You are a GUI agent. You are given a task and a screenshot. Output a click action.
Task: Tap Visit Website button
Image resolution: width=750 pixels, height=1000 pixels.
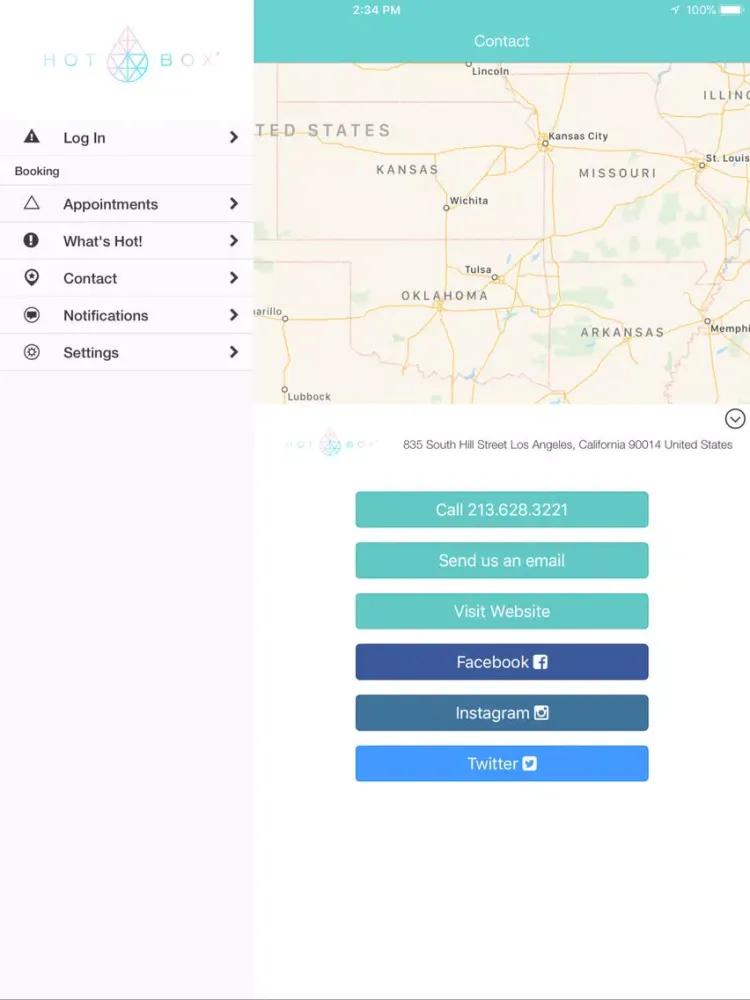[502, 611]
